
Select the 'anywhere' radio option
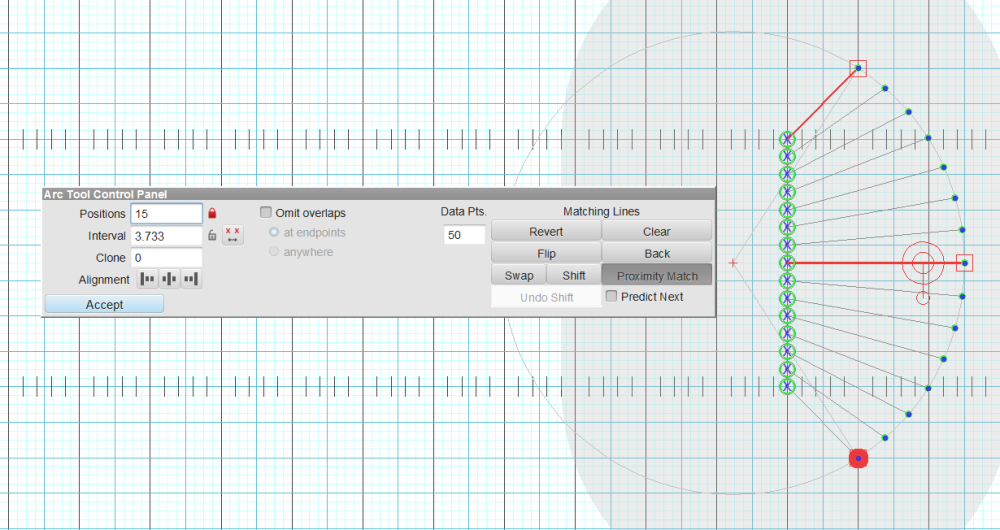pyautogui.click(x=274, y=251)
